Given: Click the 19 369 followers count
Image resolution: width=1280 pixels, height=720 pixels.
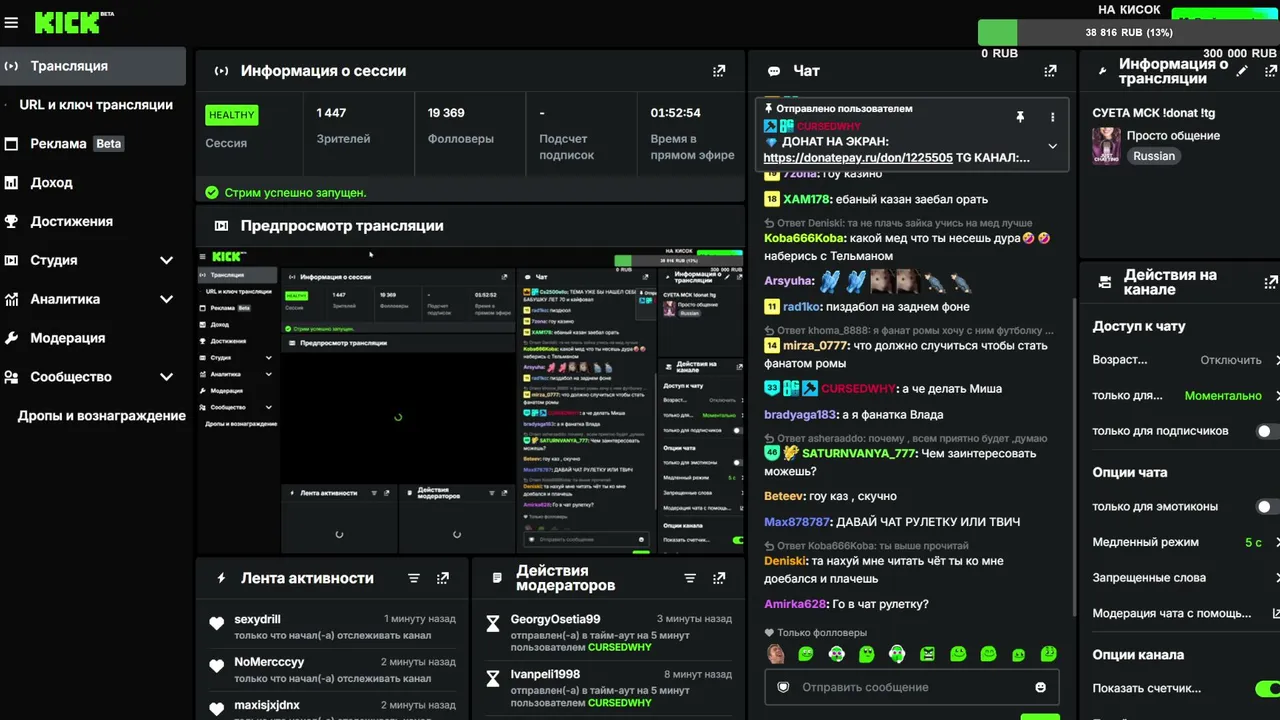Looking at the screenshot, I should (446, 113).
